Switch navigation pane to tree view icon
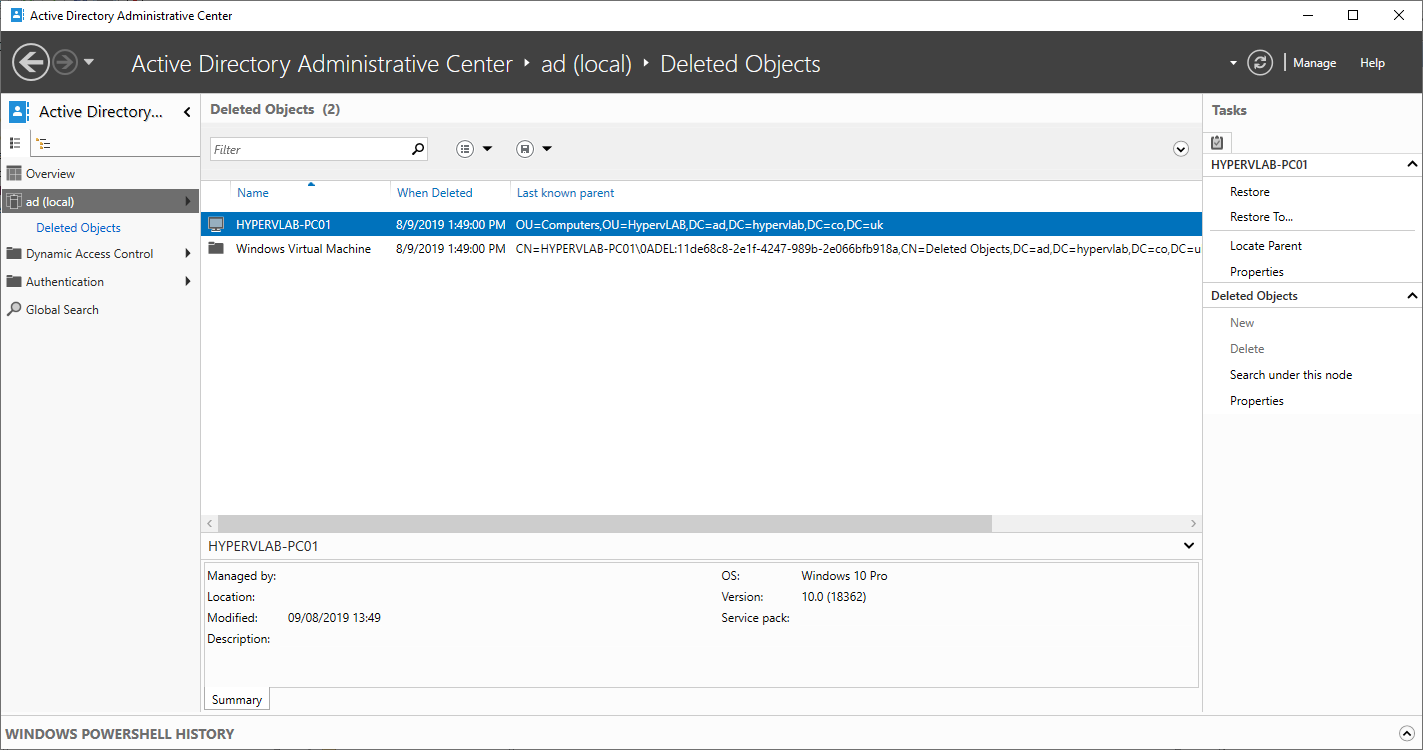Viewport: 1423px width, 750px height. (x=44, y=143)
